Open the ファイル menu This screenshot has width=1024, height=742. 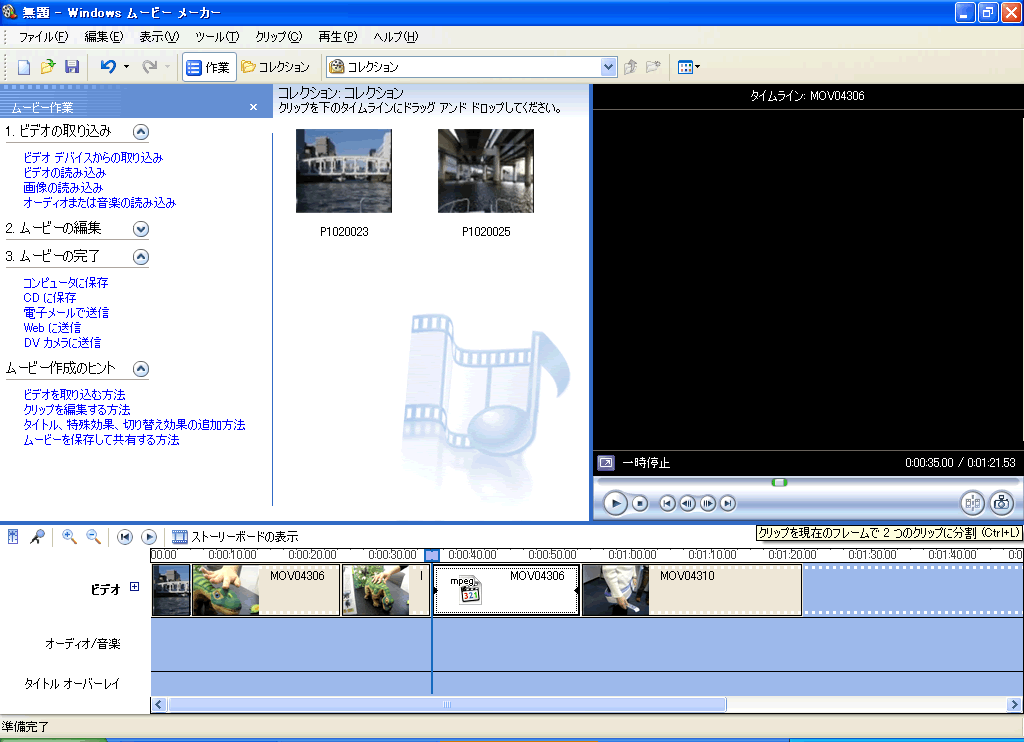pyautogui.click(x=43, y=37)
